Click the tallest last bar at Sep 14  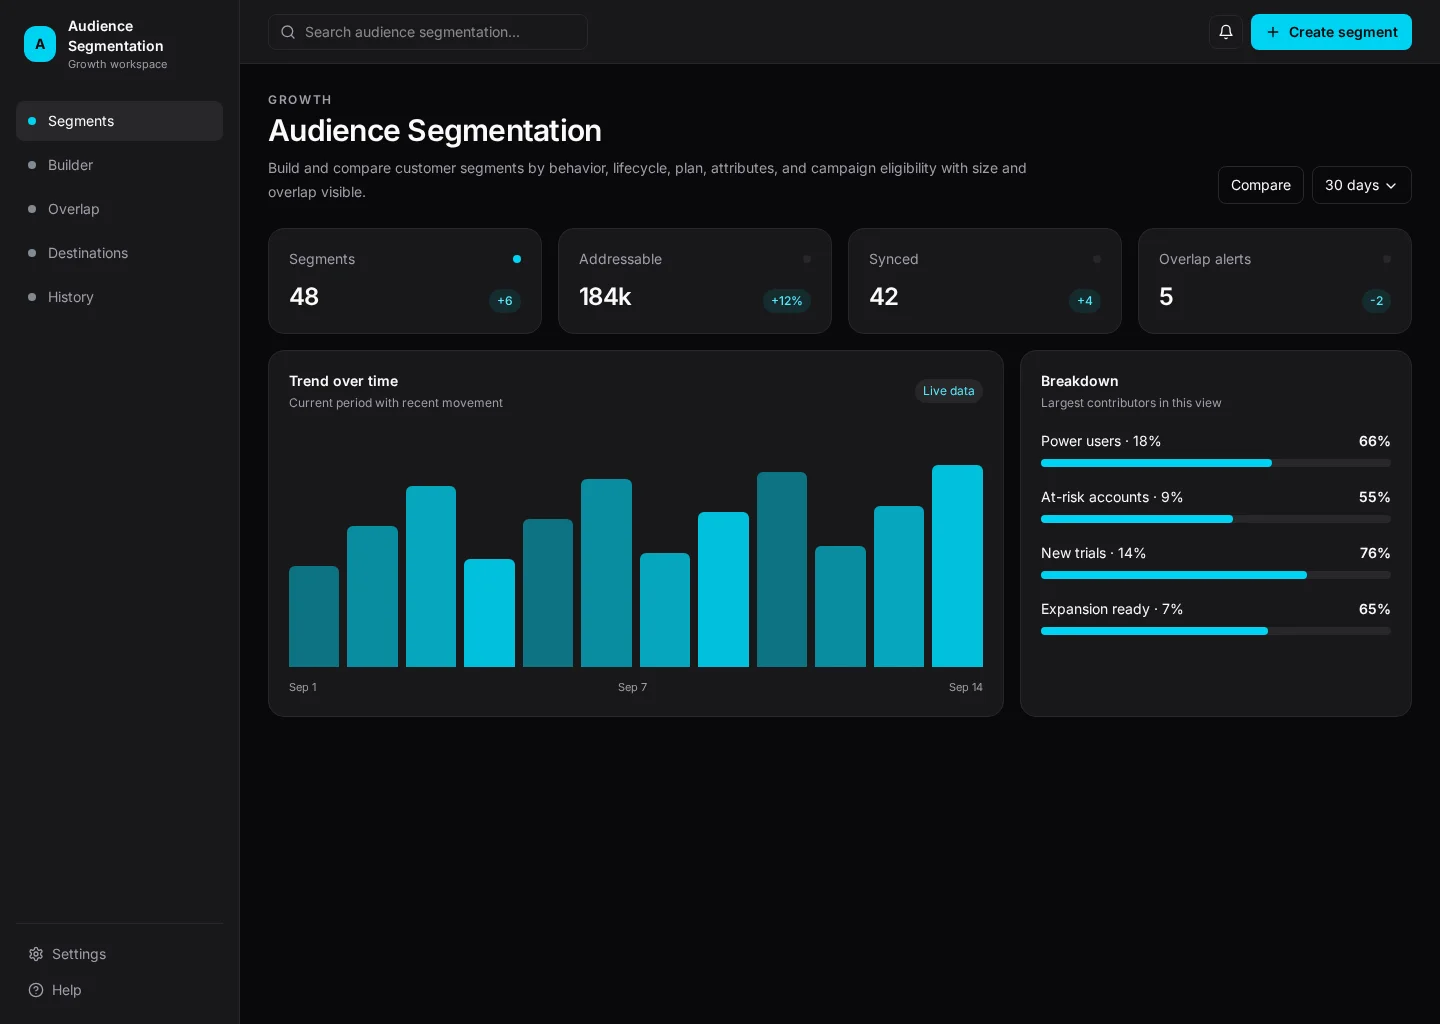(x=957, y=566)
